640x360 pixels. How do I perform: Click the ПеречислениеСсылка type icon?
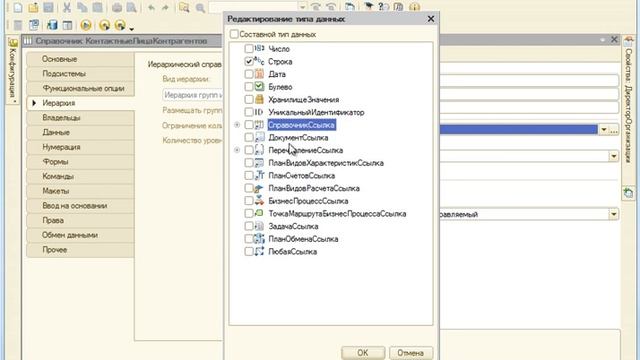[x=259, y=150]
